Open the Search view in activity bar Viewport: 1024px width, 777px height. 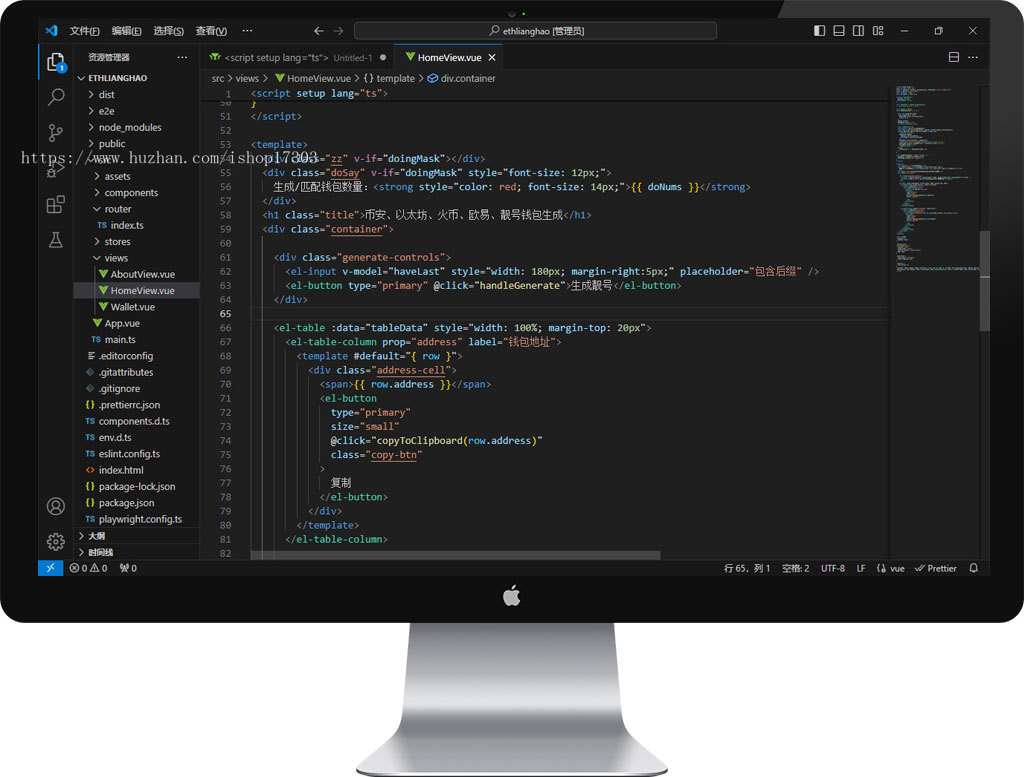(x=56, y=97)
